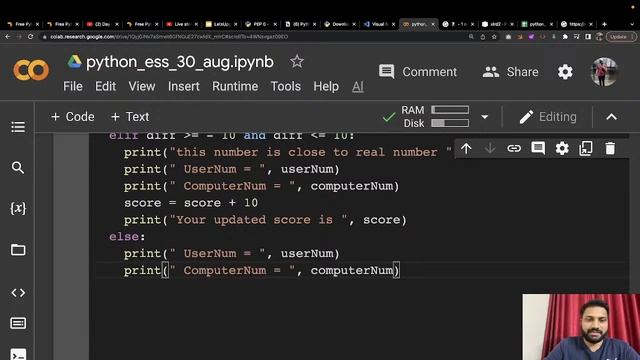640x360 pixels.
Task: Open the Terminal icon in sidebar
Action: click(18, 354)
